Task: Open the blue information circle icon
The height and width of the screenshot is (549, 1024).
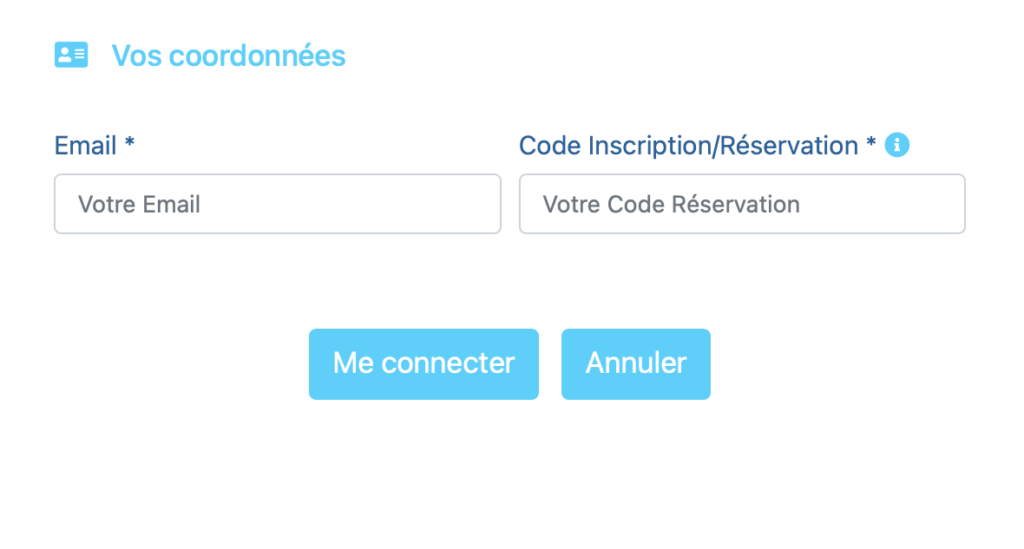Action: 897,146
